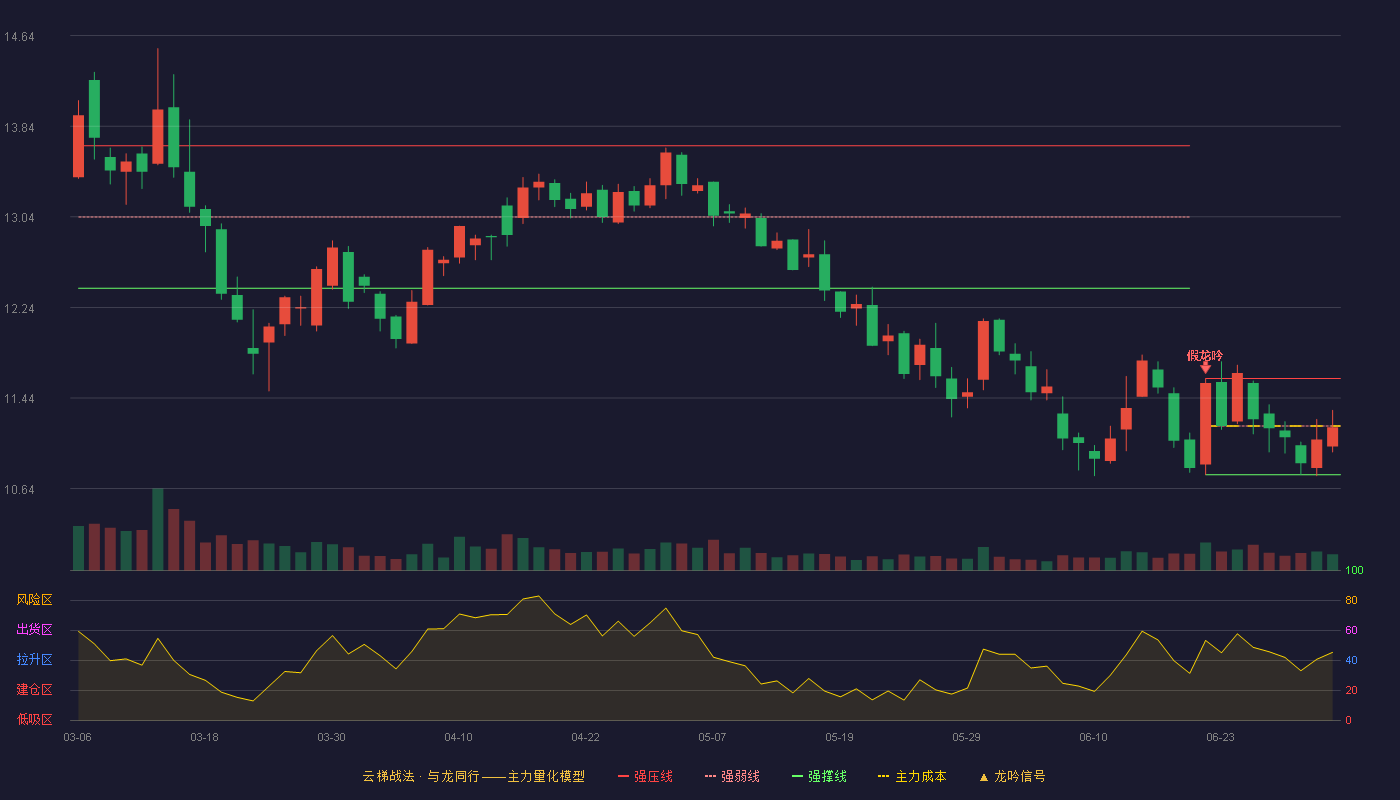Select the 低吸区 zone label
The height and width of the screenshot is (800, 1400).
click(x=34, y=719)
